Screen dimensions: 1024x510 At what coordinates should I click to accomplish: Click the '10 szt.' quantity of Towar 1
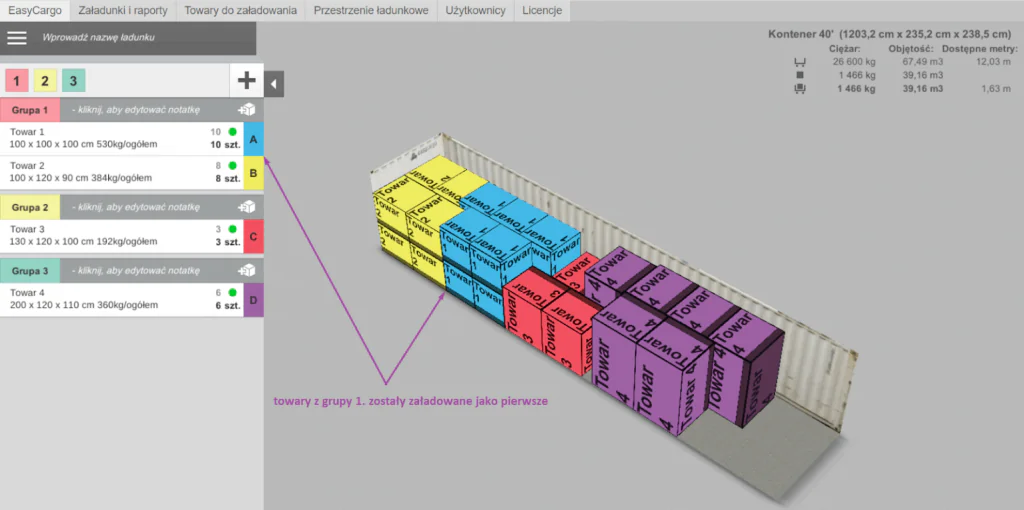tap(225, 144)
